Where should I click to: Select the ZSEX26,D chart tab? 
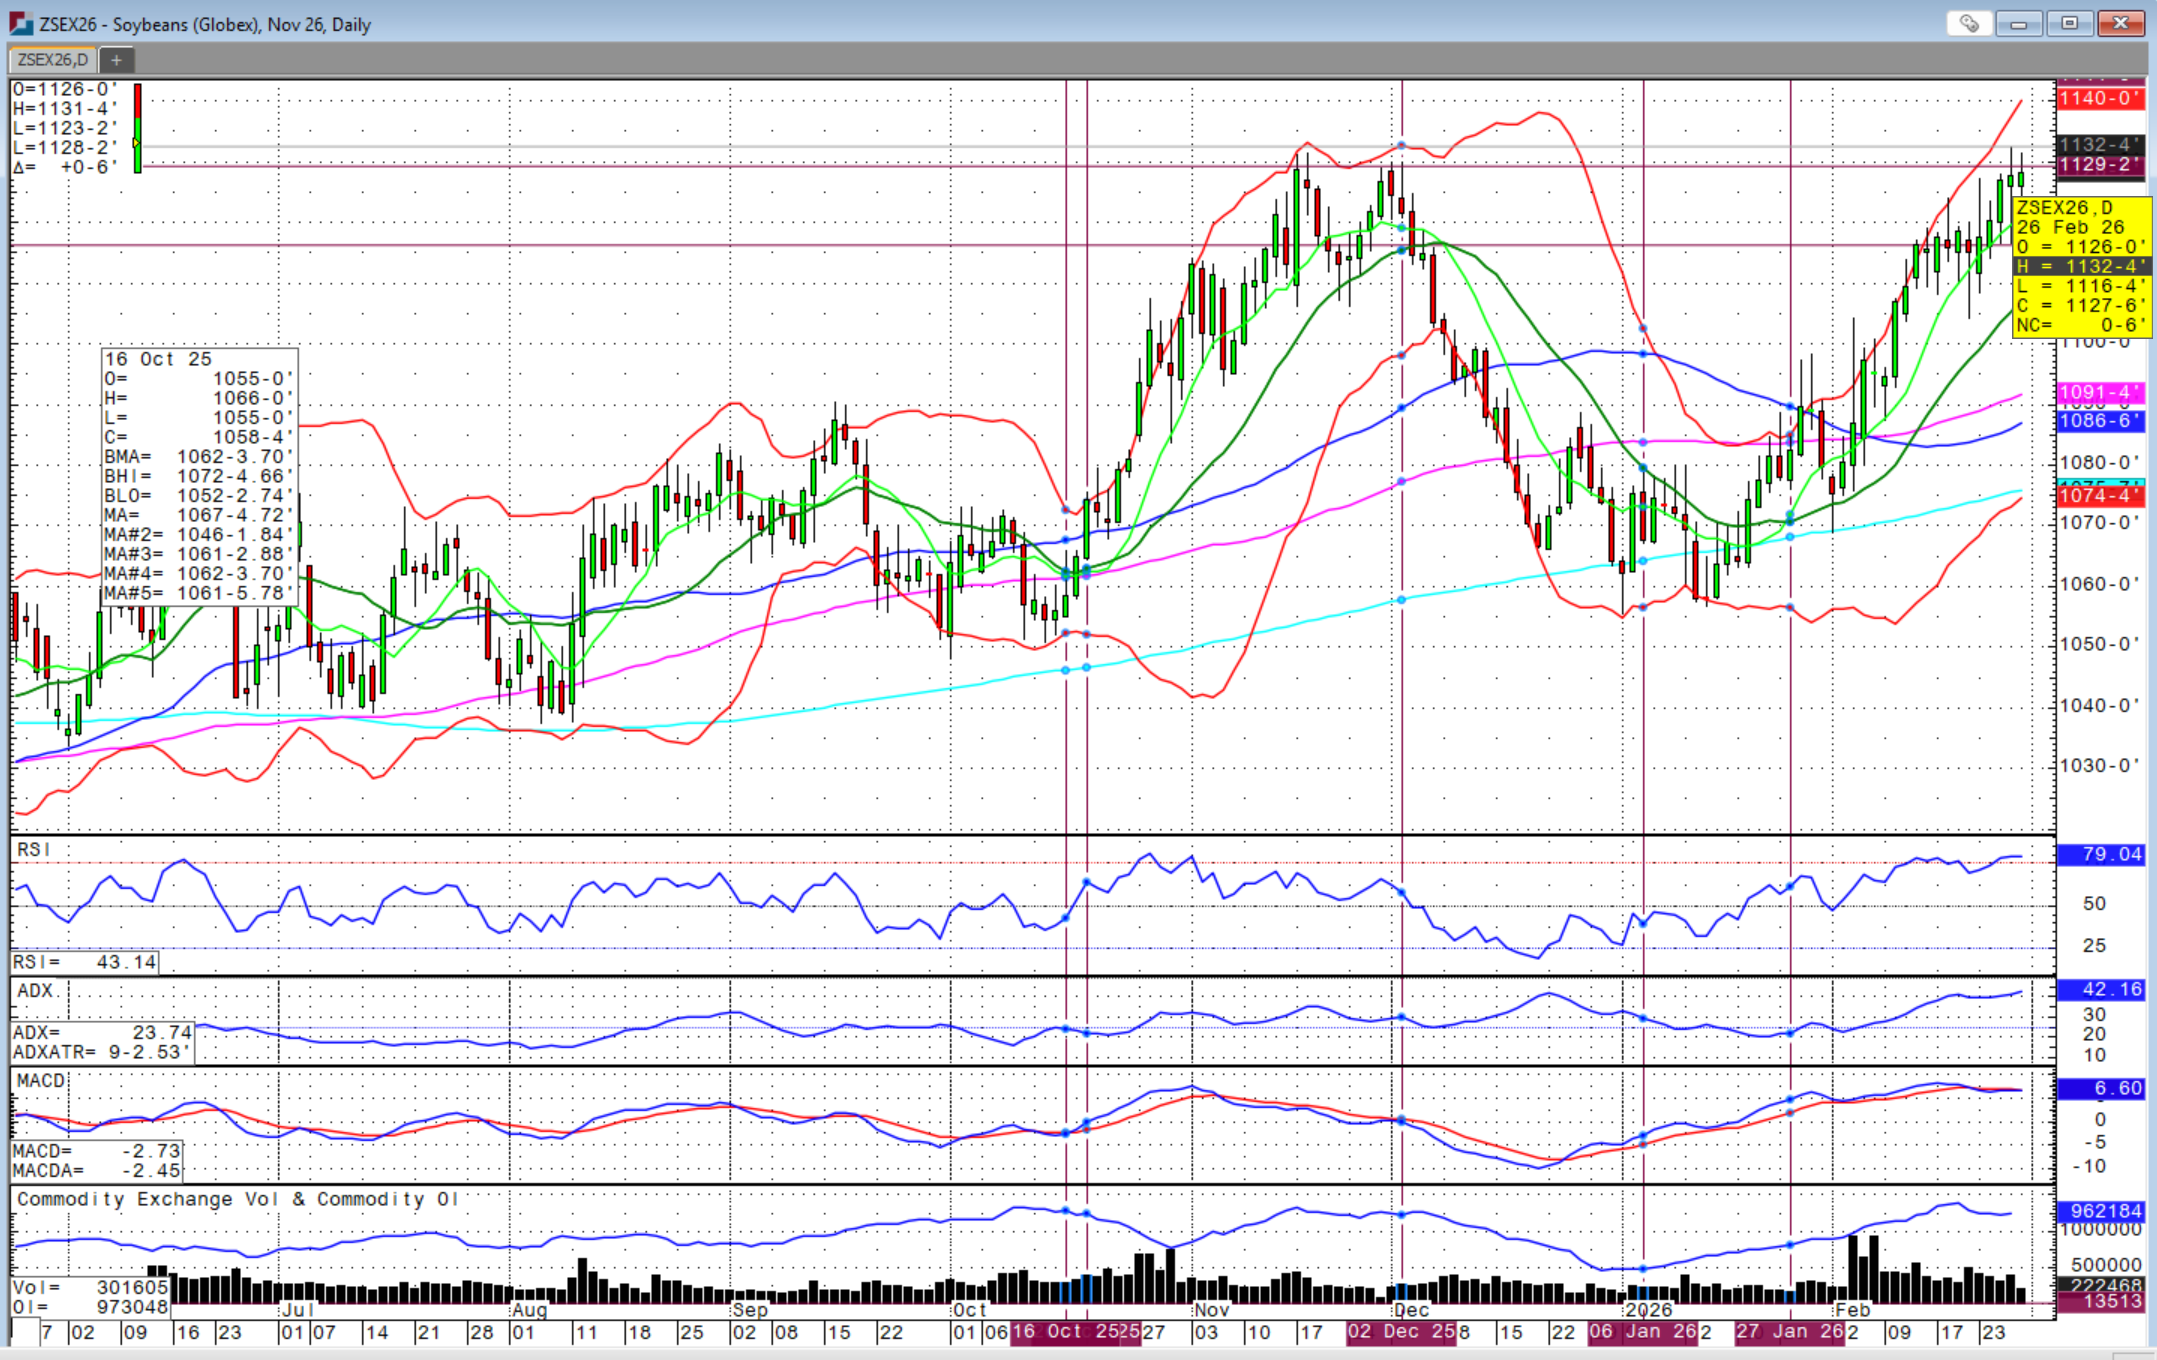pos(53,60)
